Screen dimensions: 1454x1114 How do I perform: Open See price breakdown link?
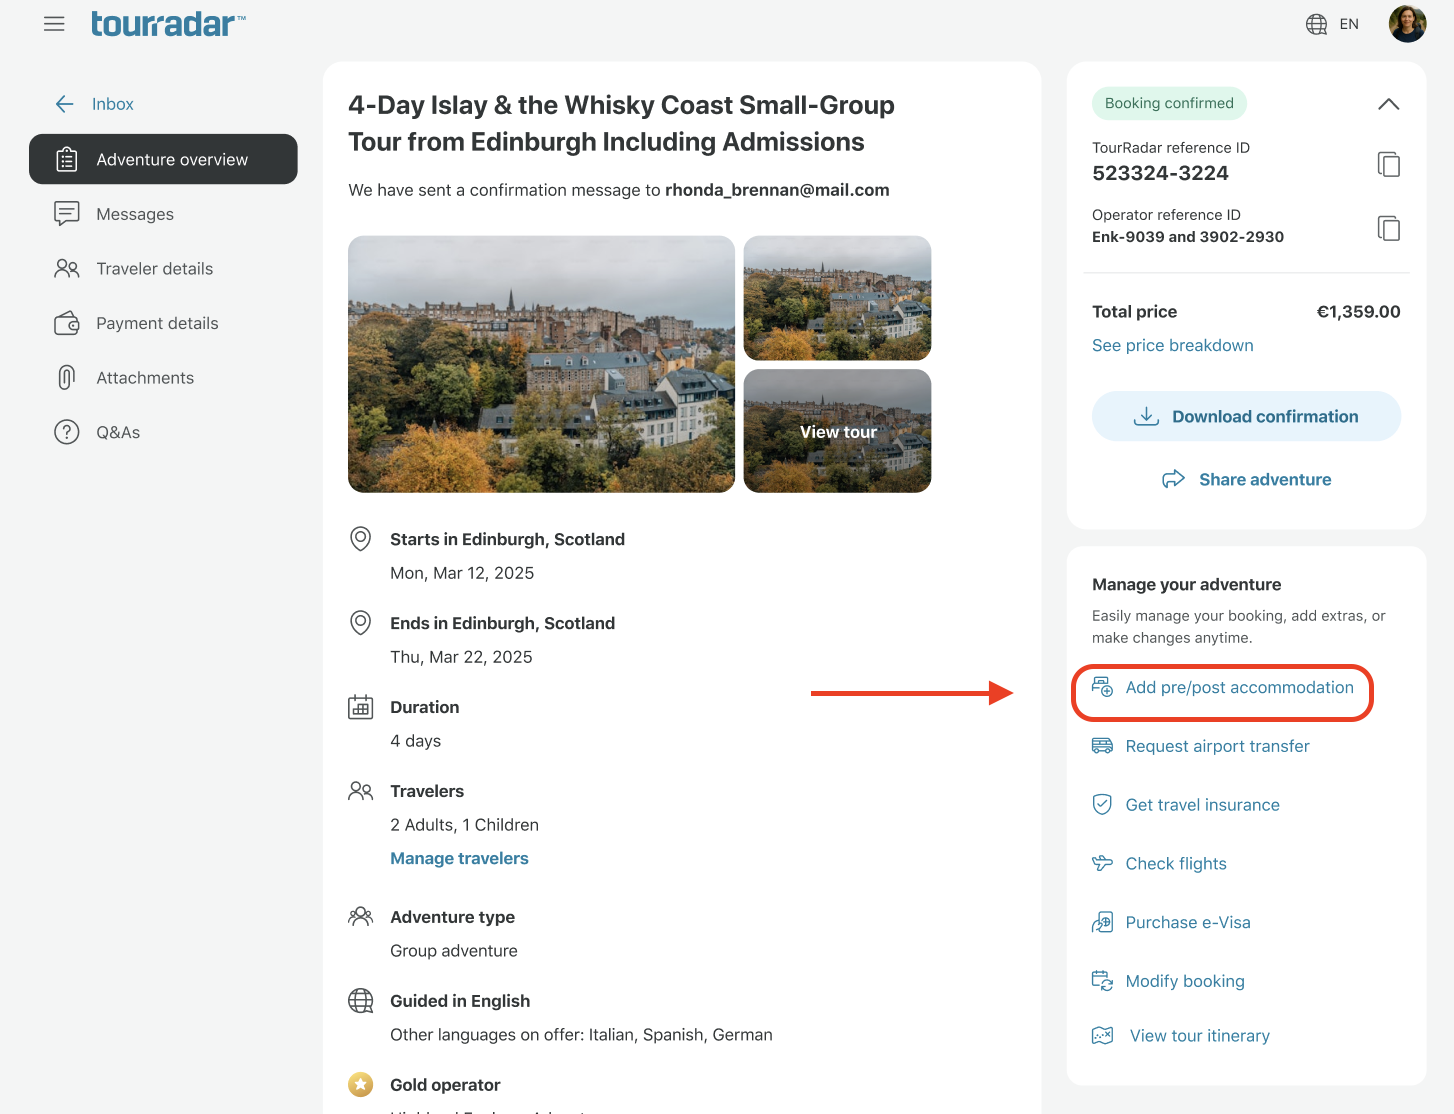point(1172,345)
